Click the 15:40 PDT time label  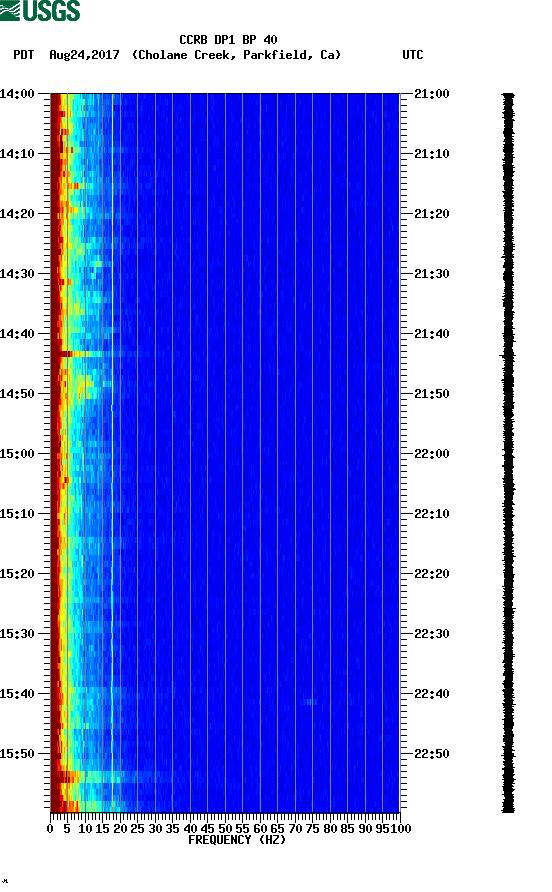[17, 694]
